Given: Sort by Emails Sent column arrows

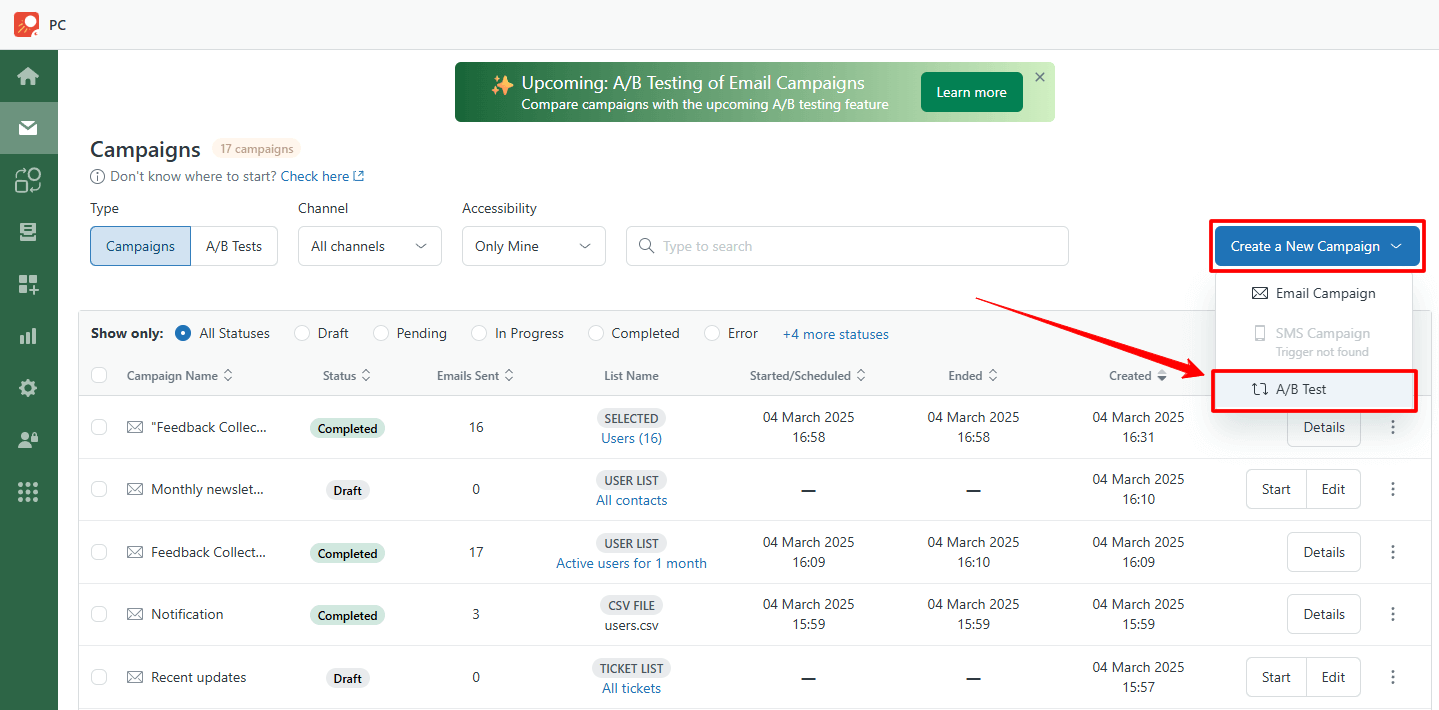Looking at the screenshot, I should coord(509,376).
